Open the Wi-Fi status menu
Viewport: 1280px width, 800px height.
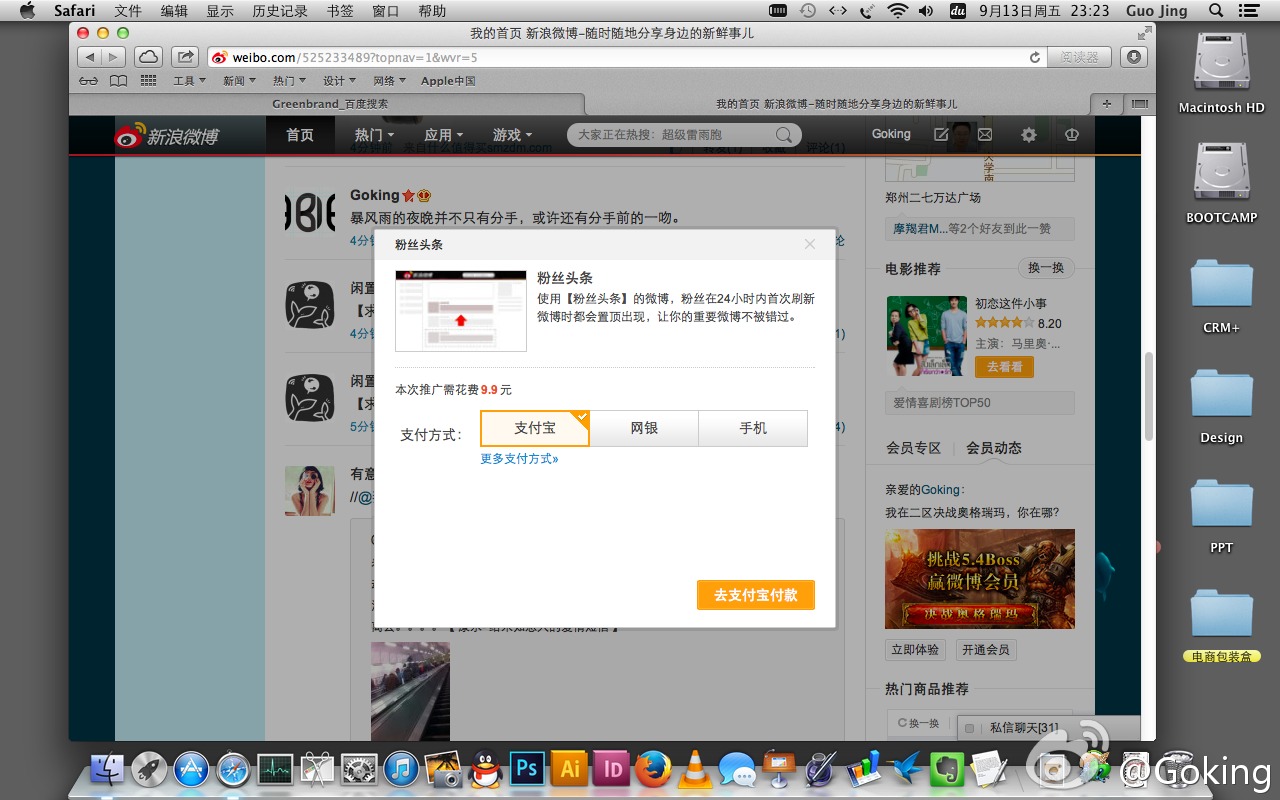click(x=897, y=11)
